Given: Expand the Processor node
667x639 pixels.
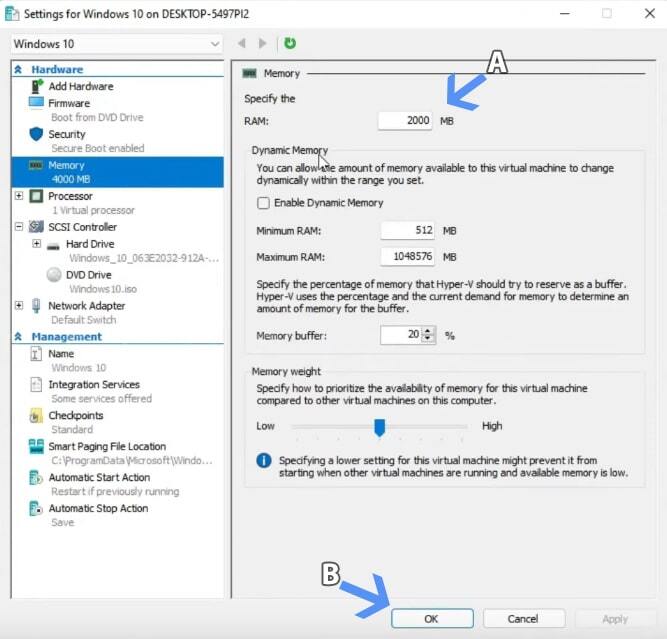Looking at the screenshot, I should [x=19, y=196].
